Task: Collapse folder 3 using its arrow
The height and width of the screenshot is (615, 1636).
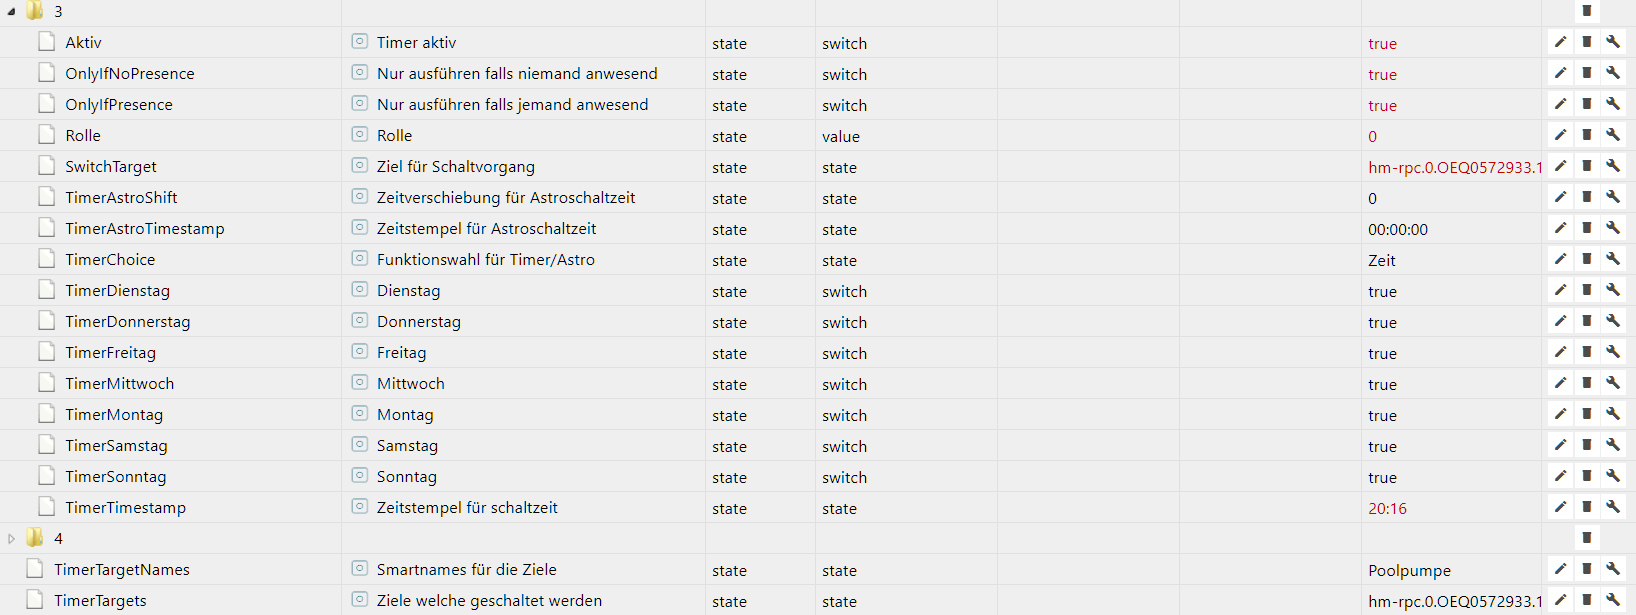Action: tap(11, 12)
